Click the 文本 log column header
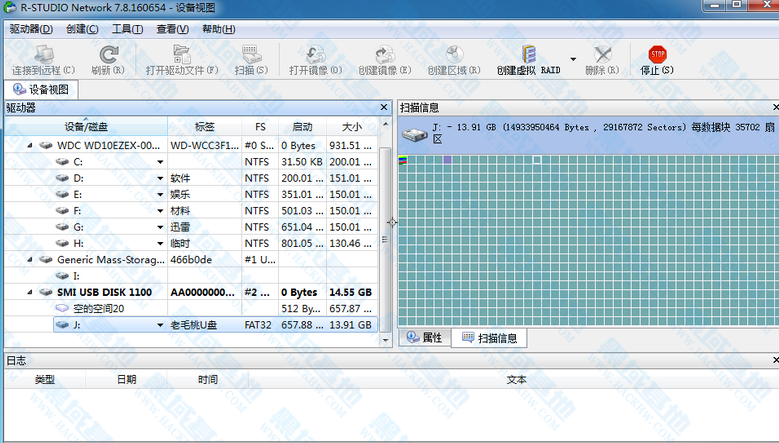779x443 pixels. [x=516, y=379]
